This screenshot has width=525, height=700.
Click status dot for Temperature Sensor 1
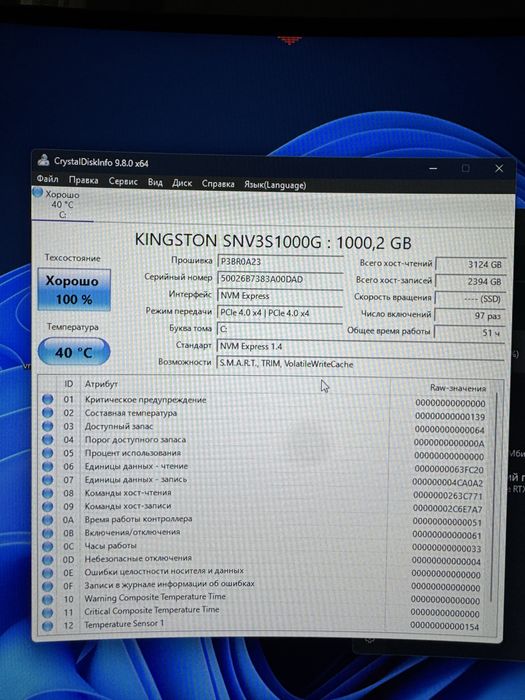(48, 626)
